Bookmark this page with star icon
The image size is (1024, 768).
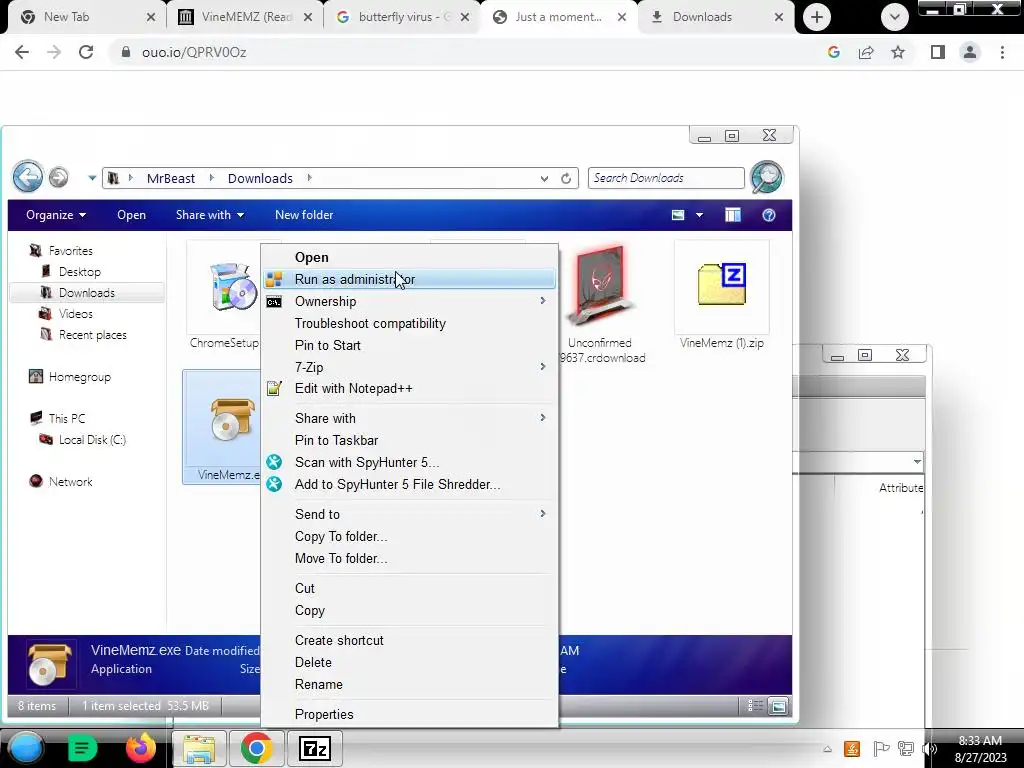click(898, 52)
